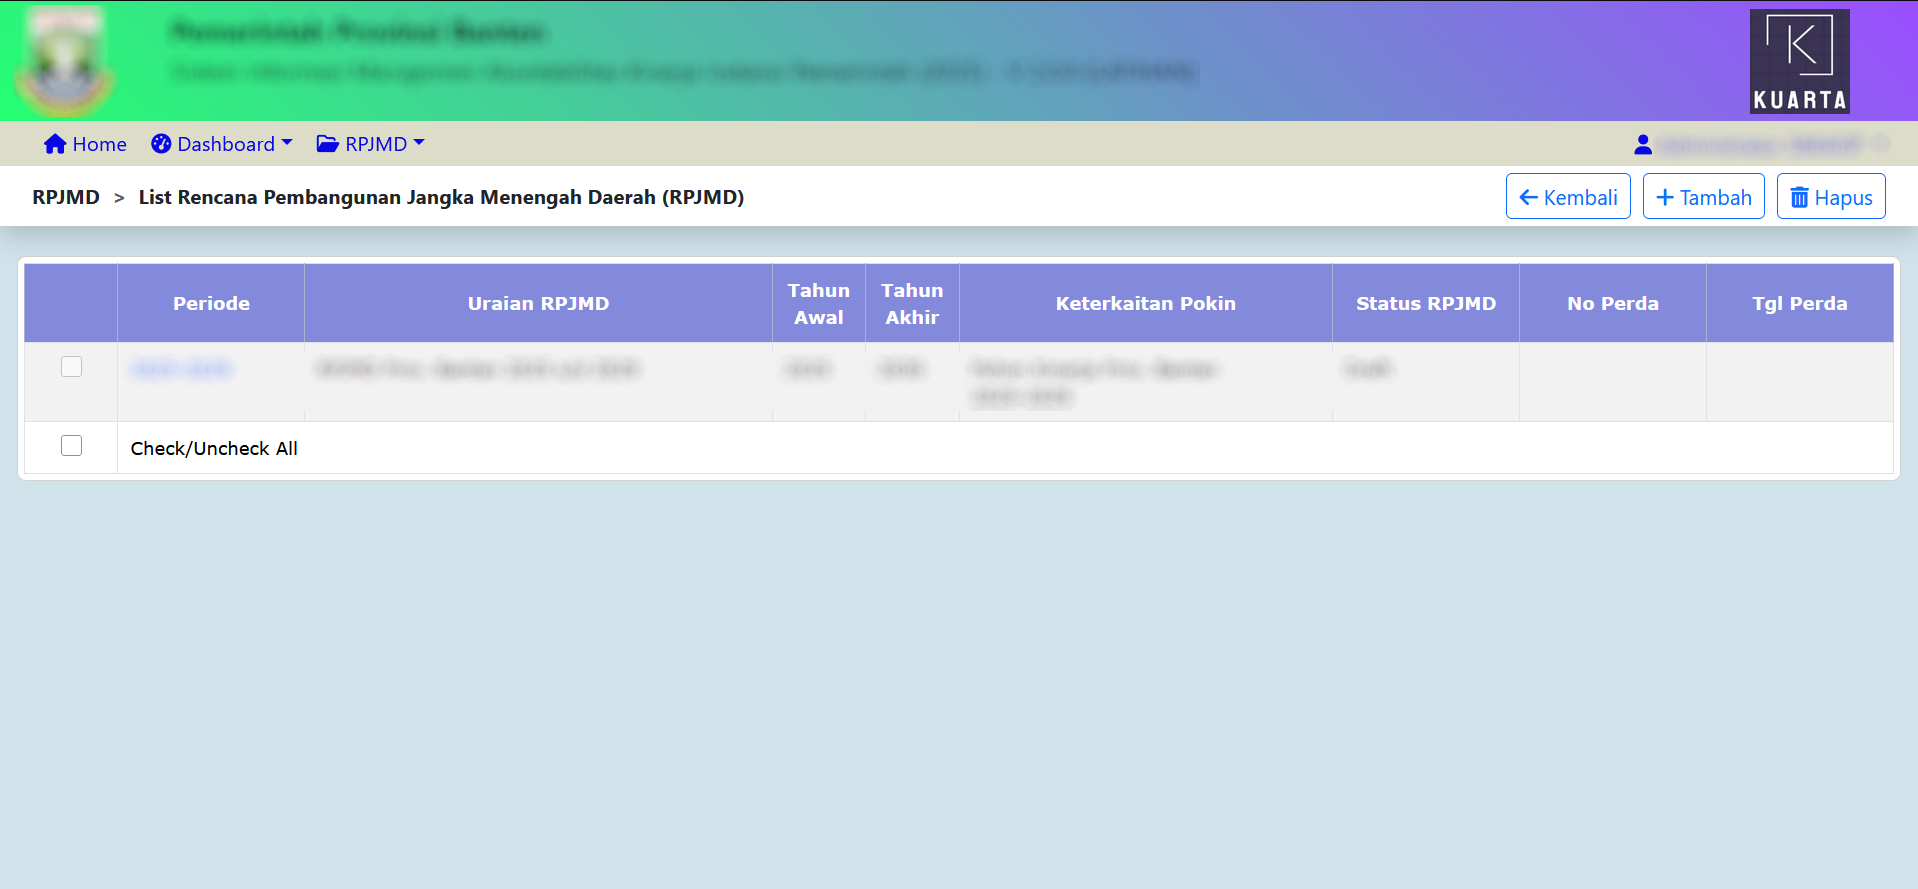Viewport: 1918px width, 889px height.
Task: Open the Home menu item
Action: [x=99, y=144]
